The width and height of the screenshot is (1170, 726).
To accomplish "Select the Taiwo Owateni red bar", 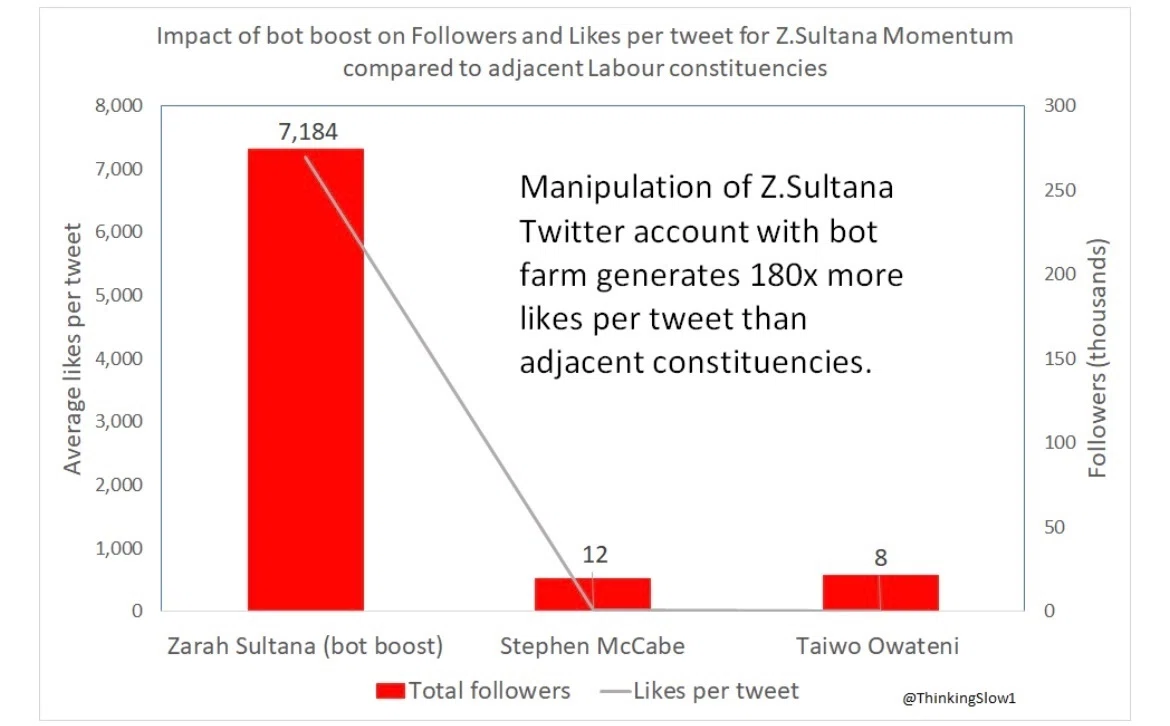I will tap(880, 592).
